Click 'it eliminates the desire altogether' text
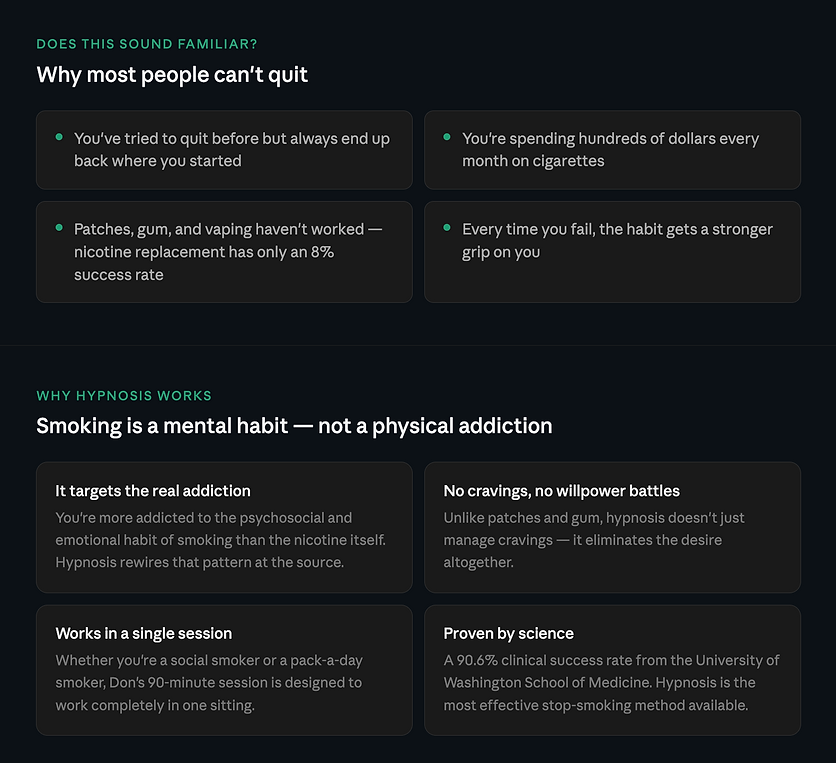Viewport: 836px width, 763px height. point(583,551)
